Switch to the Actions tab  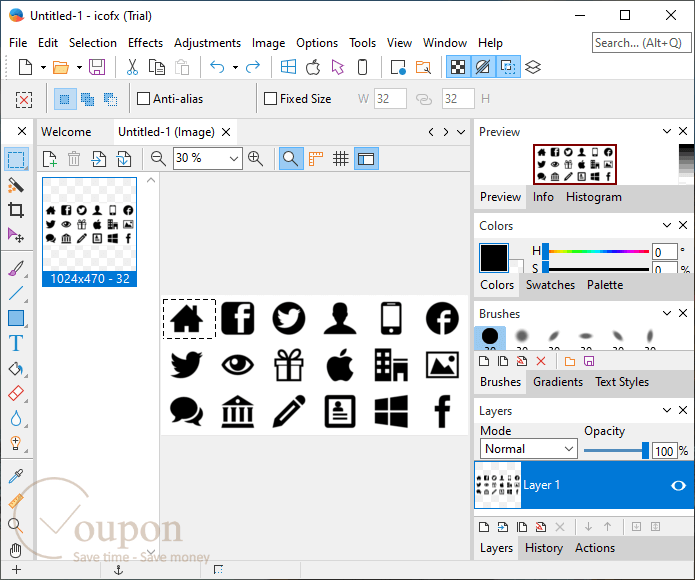click(595, 548)
